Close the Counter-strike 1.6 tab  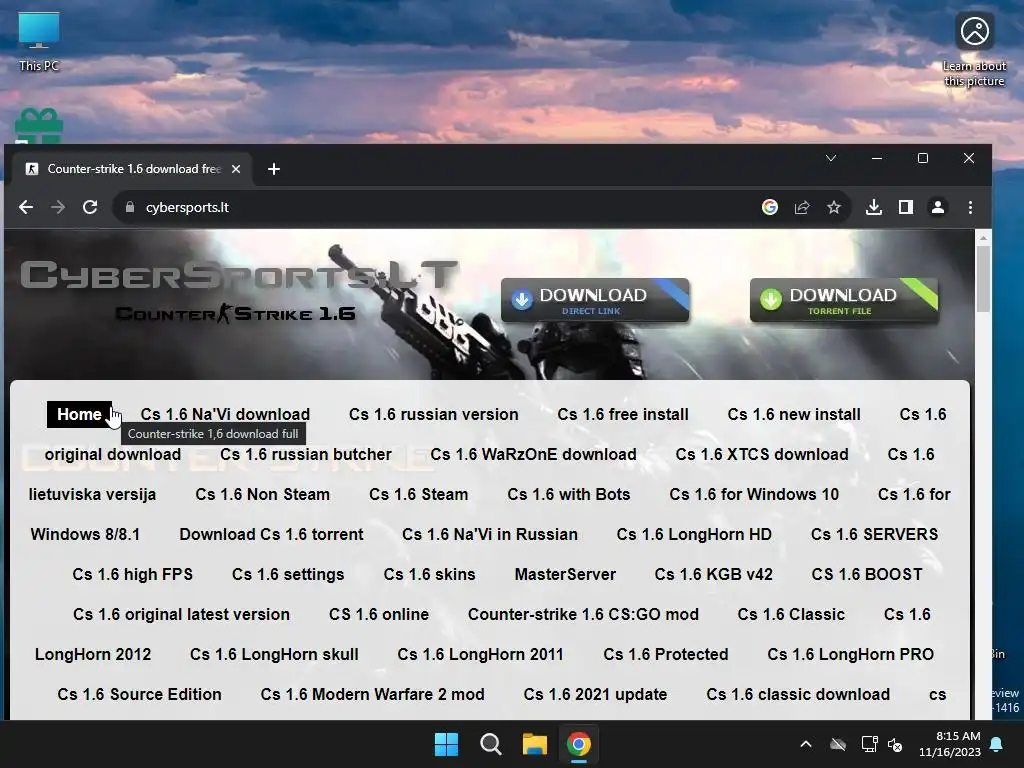pos(236,169)
